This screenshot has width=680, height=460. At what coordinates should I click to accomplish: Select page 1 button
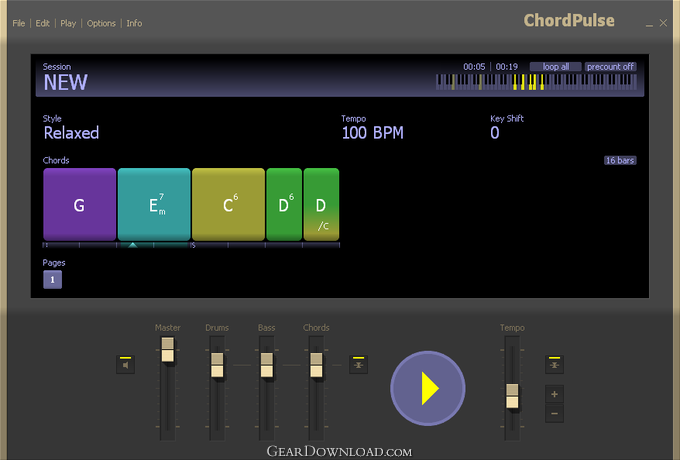tap(52, 280)
